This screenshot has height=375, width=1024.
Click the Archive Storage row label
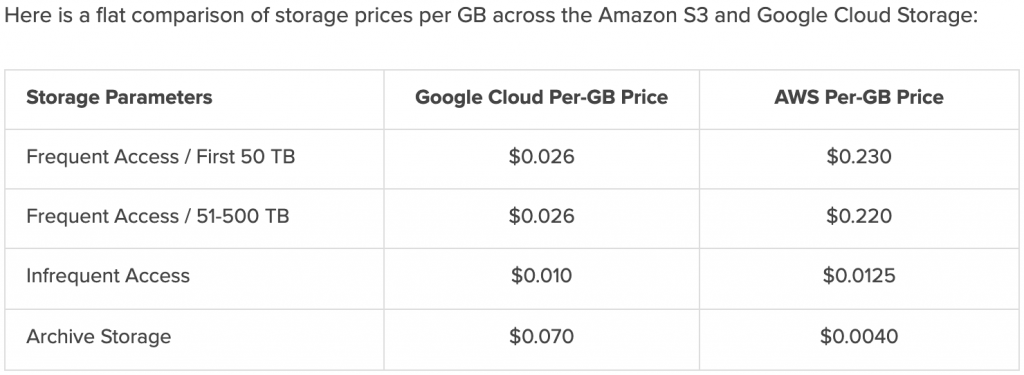click(x=99, y=336)
